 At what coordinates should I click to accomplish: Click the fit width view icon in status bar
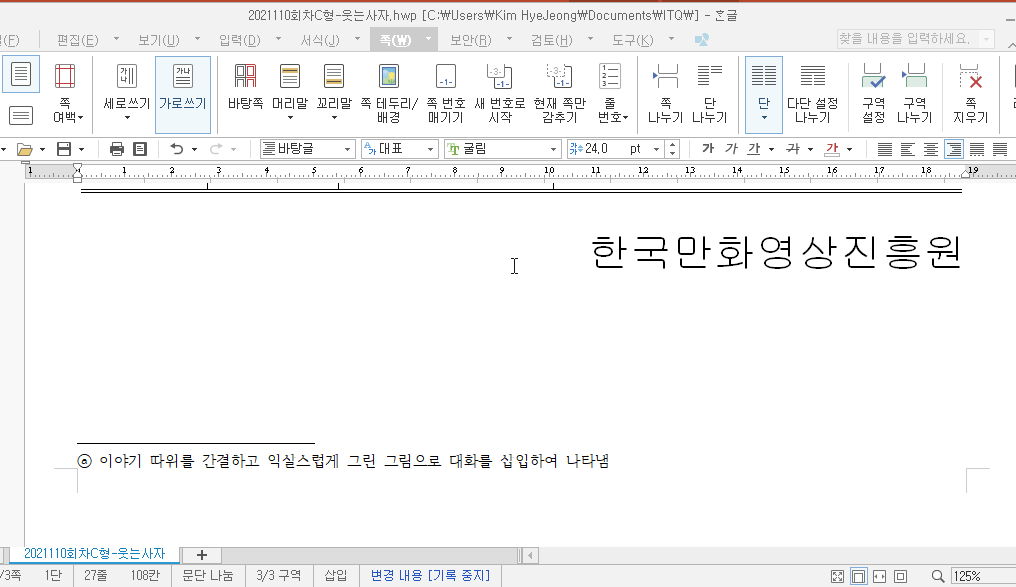880,576
